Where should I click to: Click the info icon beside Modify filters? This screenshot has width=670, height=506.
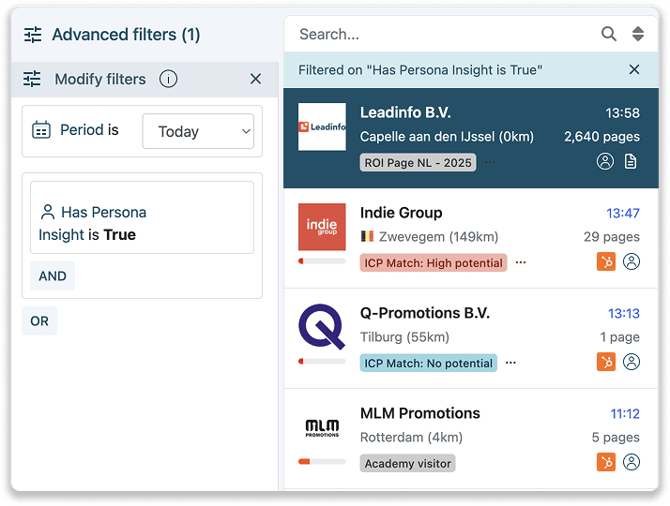[x=168, y=79]
